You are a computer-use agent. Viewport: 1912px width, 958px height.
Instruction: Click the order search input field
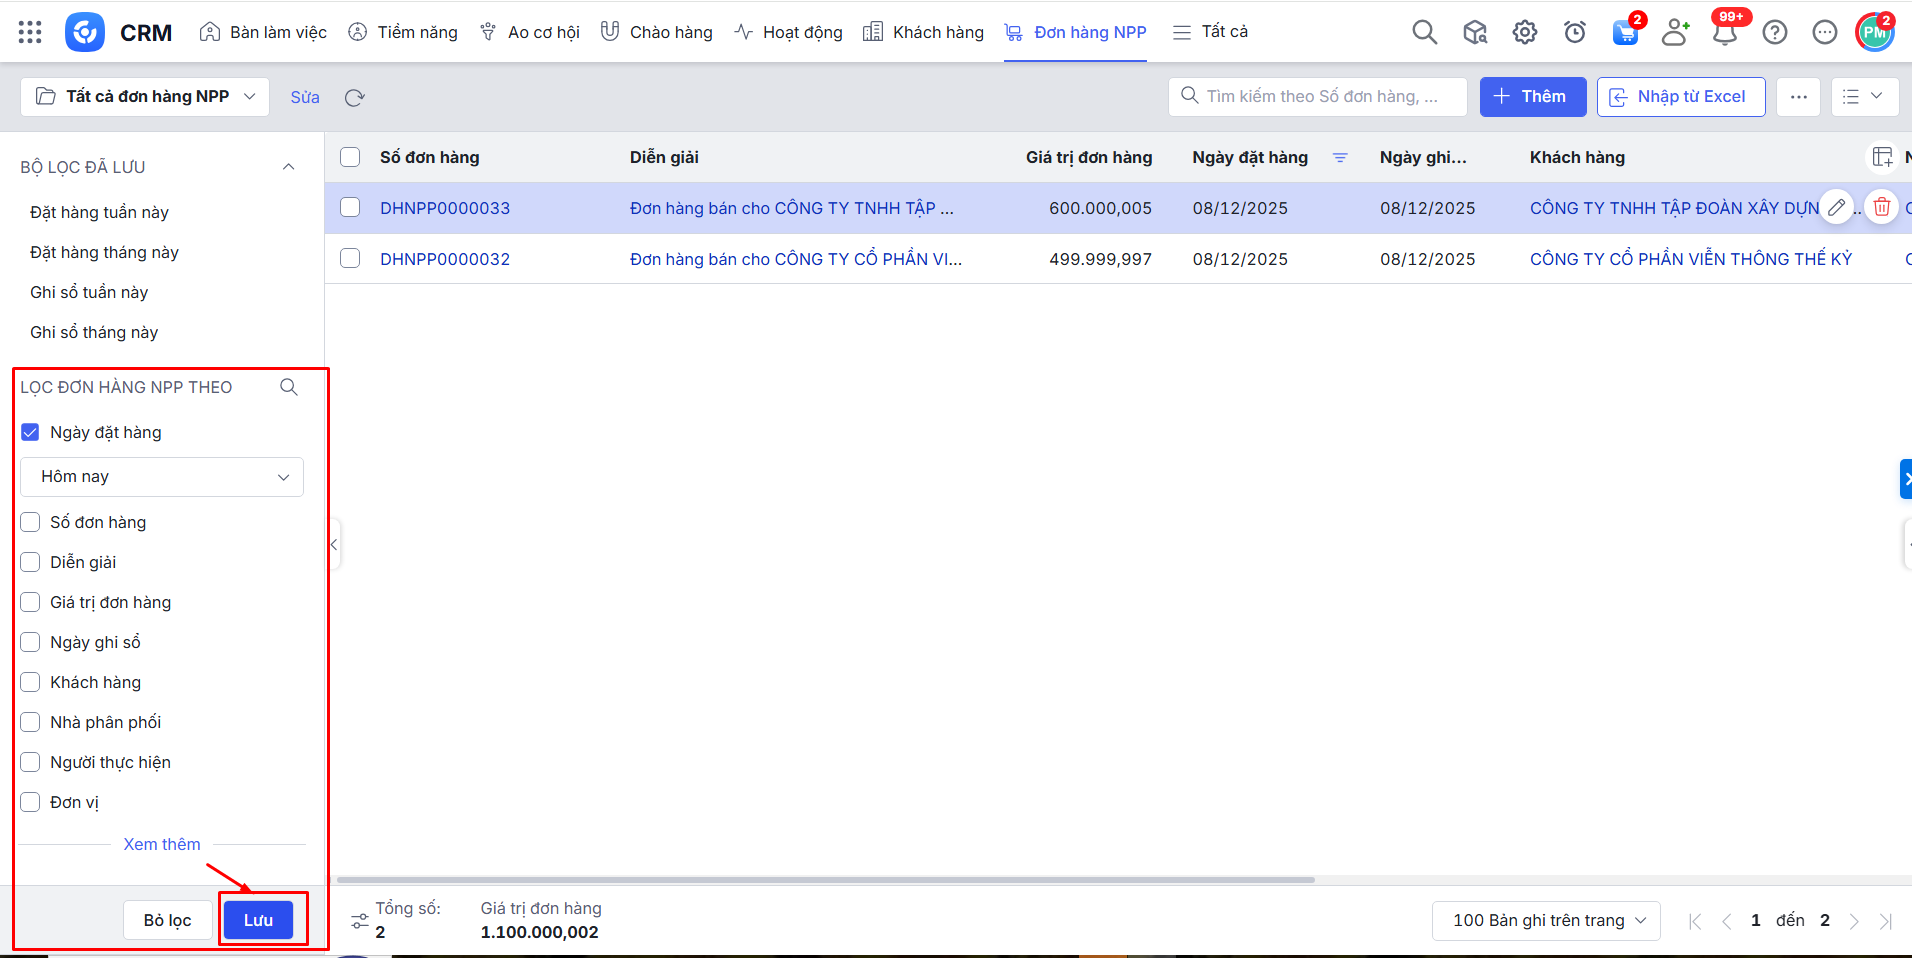point(1320,97)
